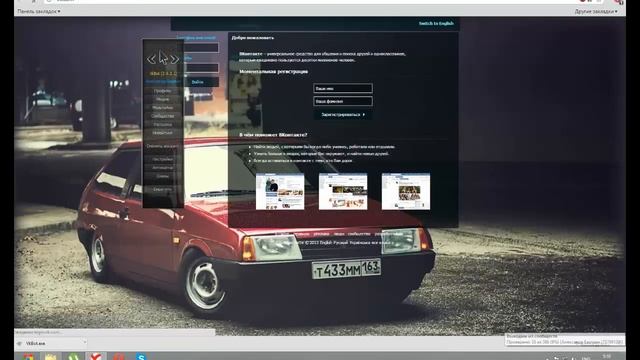This screenshot has height=360, width=640.
Task: Click the 'Зарегистрироваться' registration button
Action: click(x=343, y=115)
